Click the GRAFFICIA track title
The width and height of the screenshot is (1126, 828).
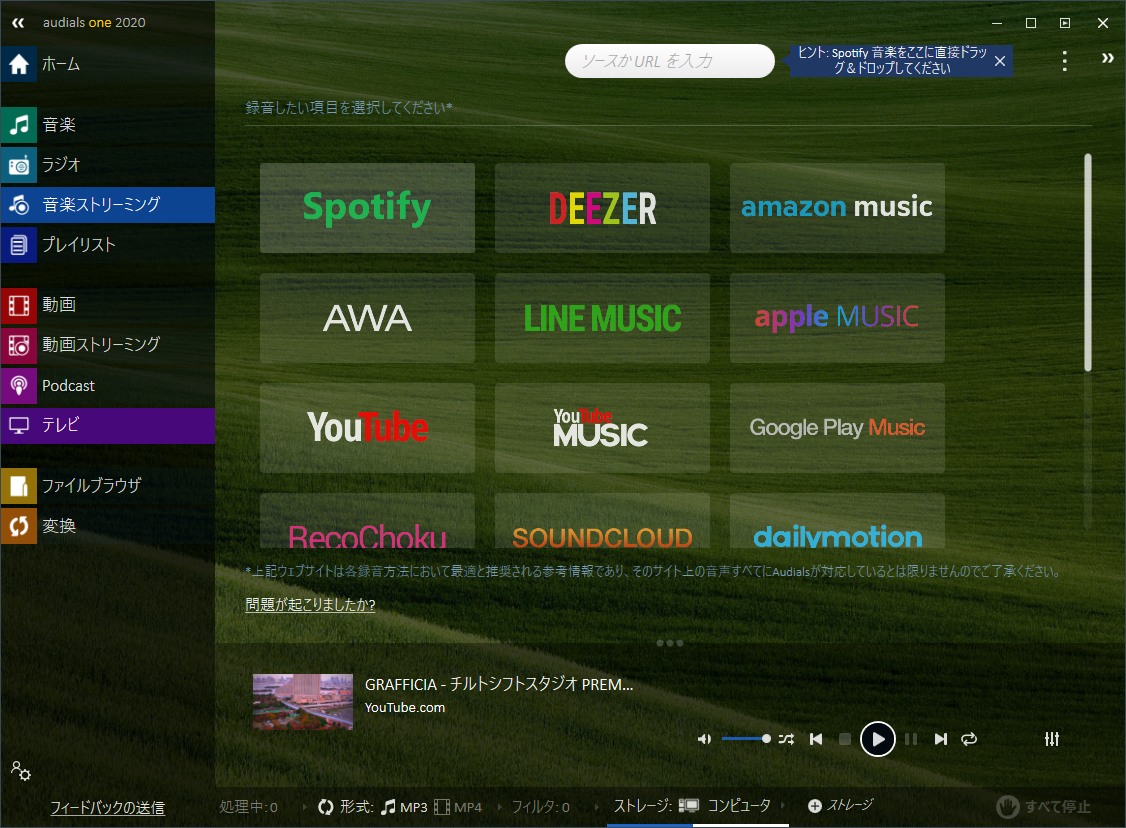[x=499, y=684]
